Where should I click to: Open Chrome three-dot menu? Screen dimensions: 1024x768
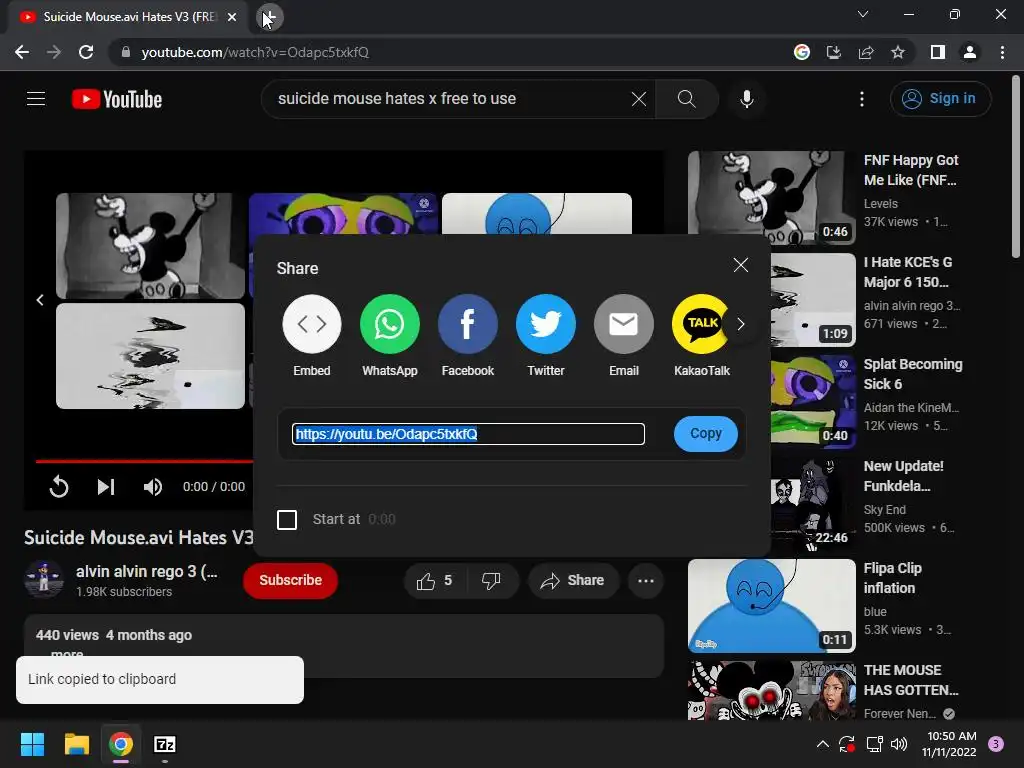coord(1002,52)
